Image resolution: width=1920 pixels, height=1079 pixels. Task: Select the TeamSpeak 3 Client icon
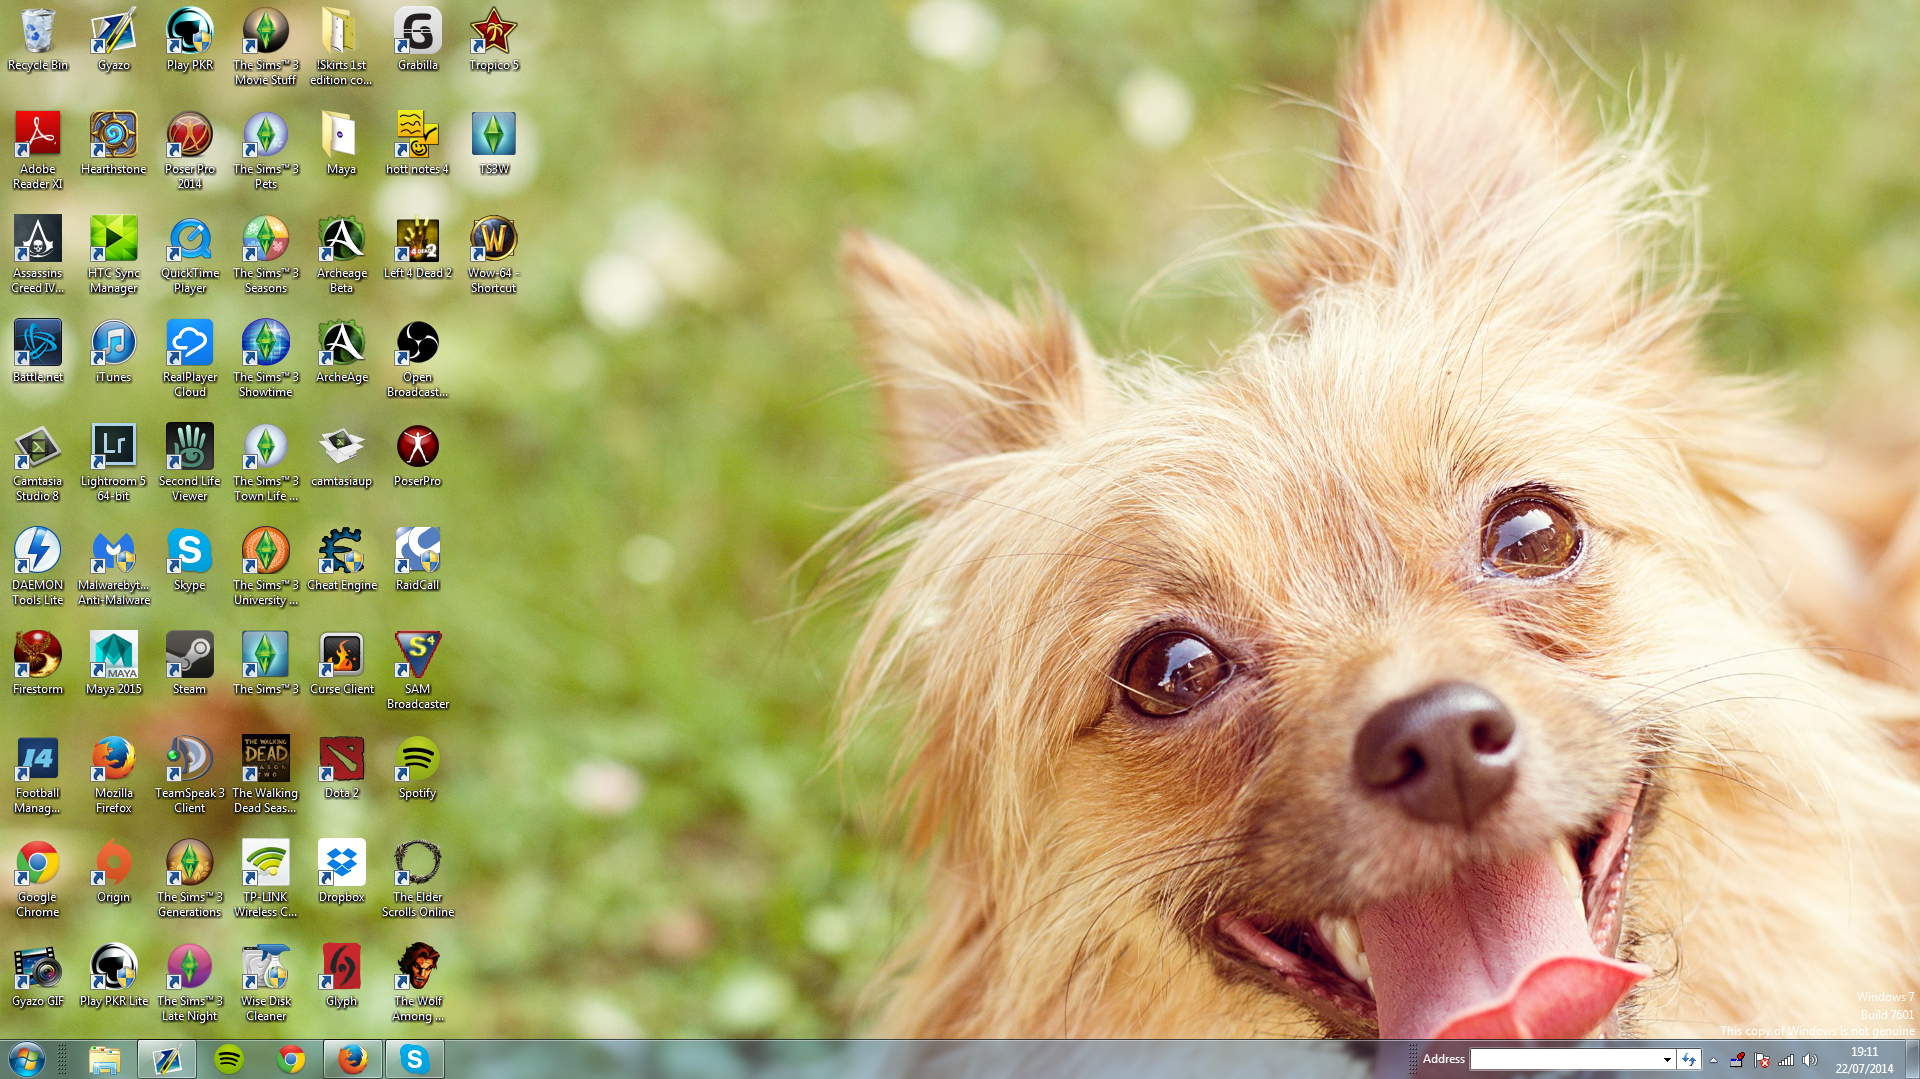(x=190, y=775)
